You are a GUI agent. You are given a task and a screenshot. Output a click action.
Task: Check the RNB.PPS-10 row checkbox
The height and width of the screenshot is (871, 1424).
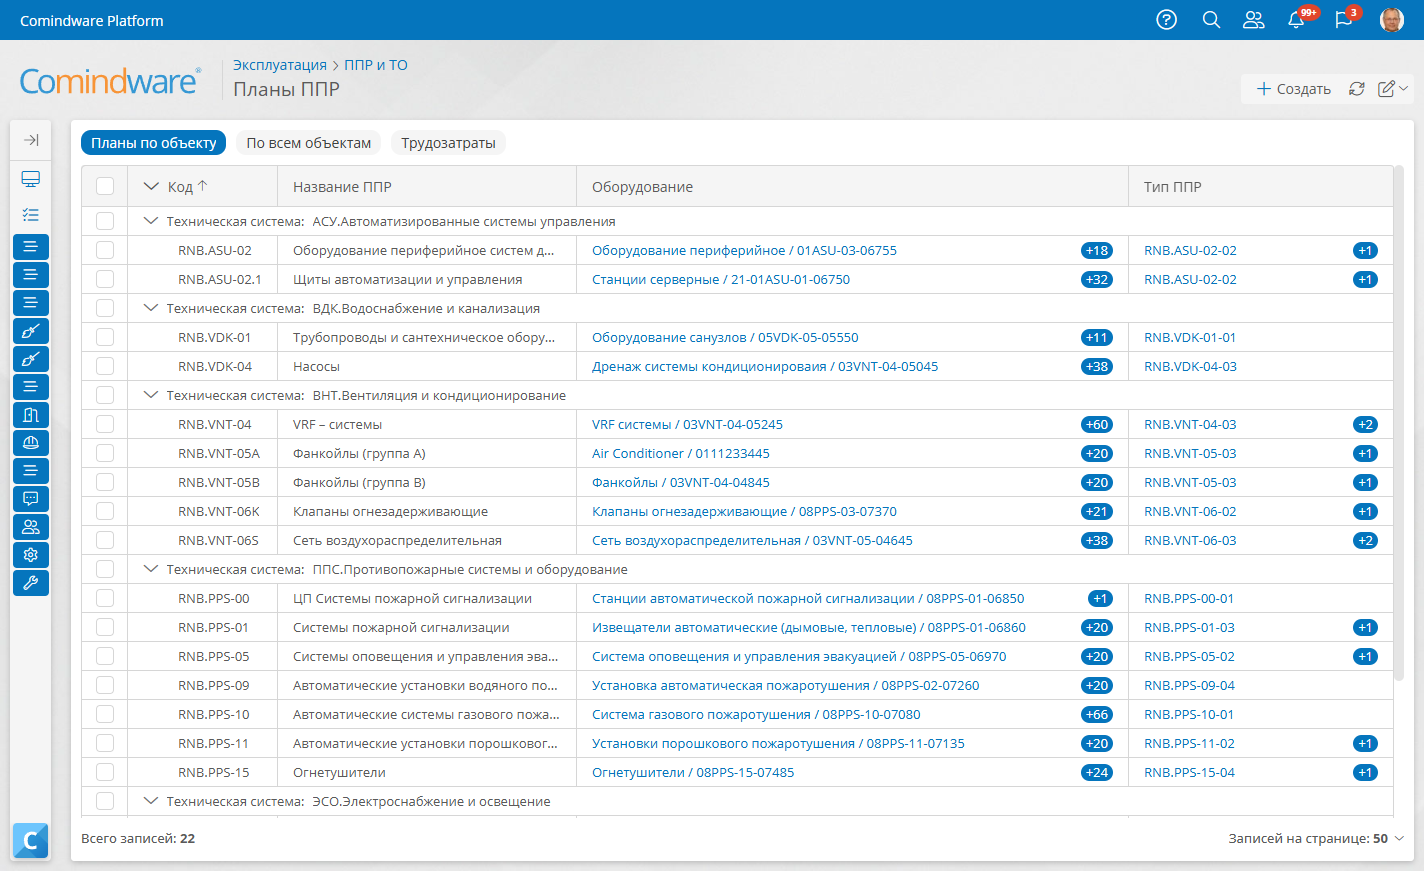105,715
